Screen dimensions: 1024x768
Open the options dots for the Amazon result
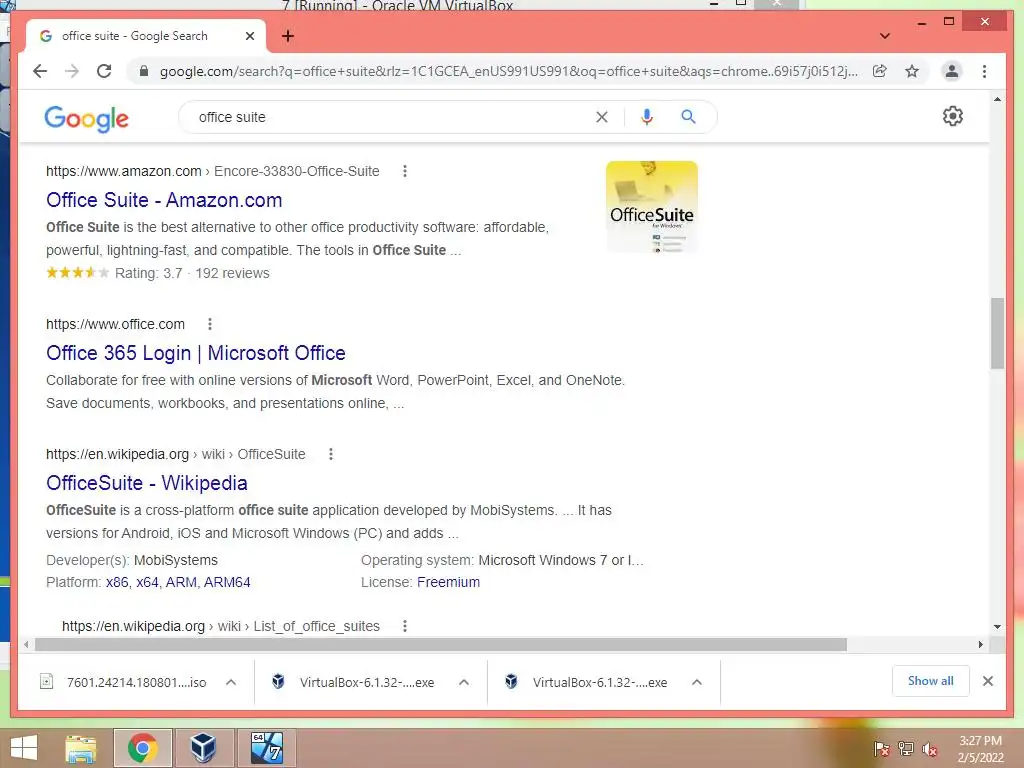(405, 171)
